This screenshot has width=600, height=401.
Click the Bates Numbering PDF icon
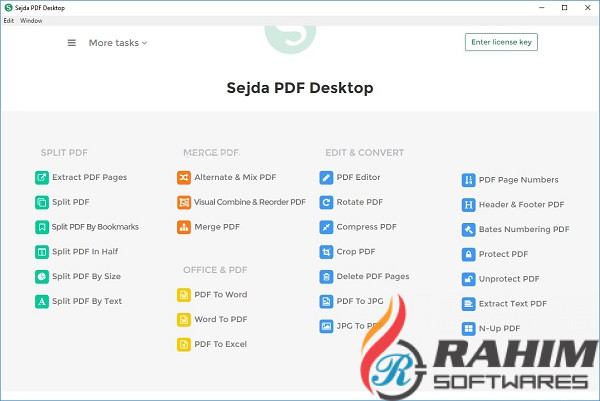(469, 230)
